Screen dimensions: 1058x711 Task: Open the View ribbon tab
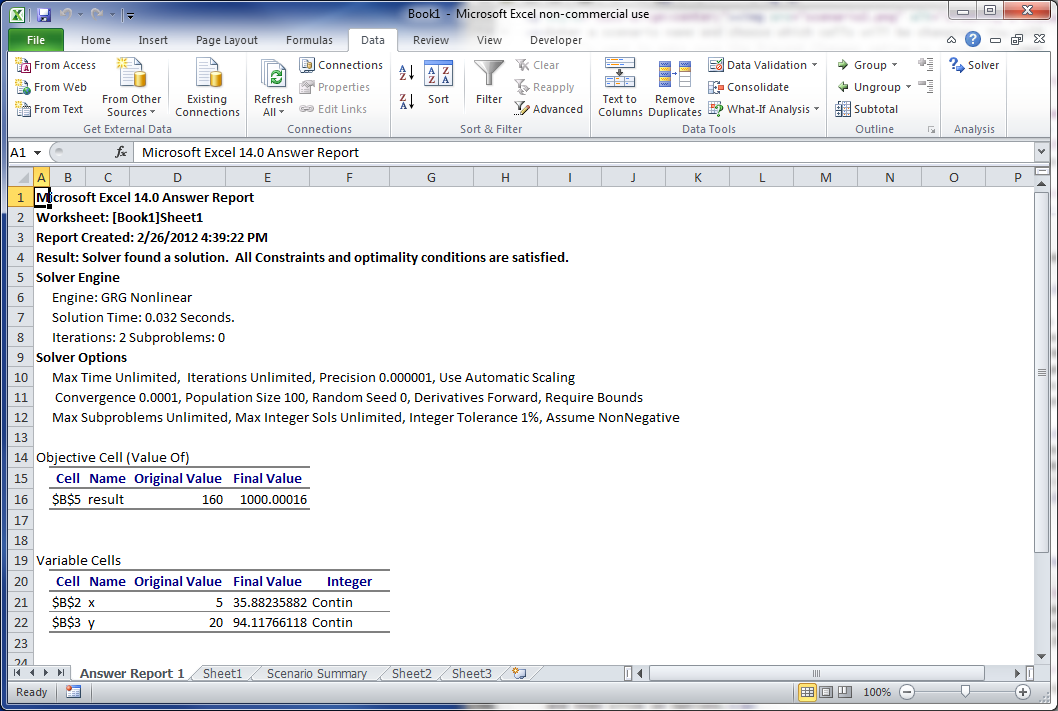[489, 40]
